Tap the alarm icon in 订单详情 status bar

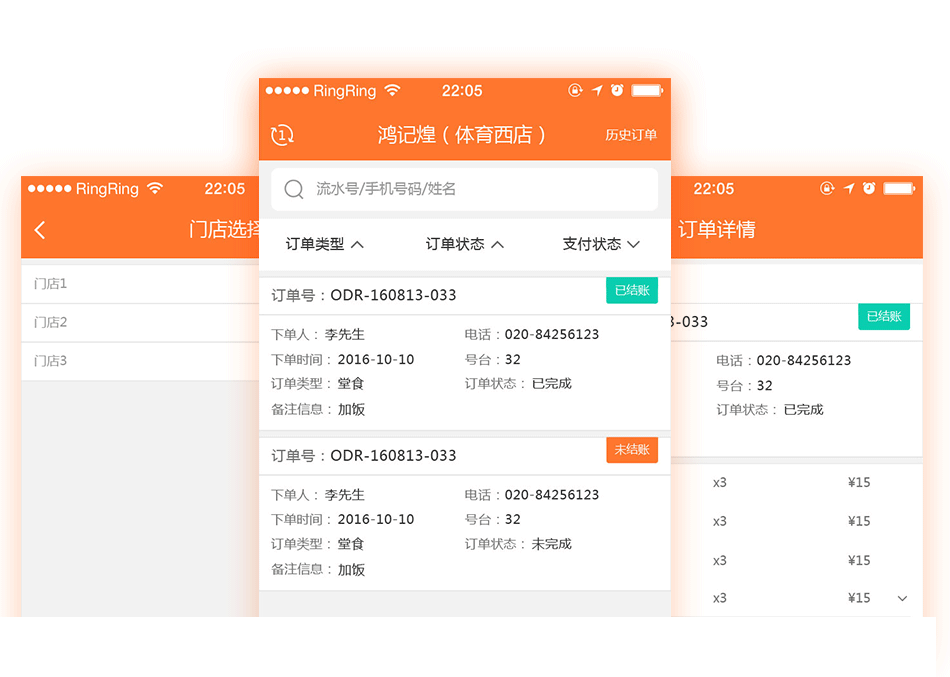869,188
